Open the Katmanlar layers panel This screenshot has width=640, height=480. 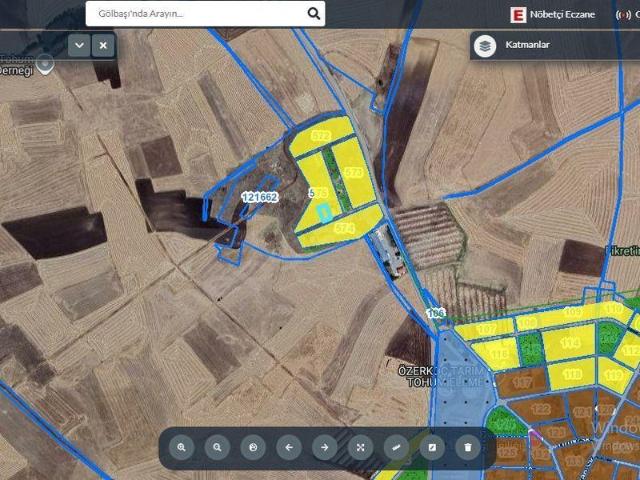(555, 45)
